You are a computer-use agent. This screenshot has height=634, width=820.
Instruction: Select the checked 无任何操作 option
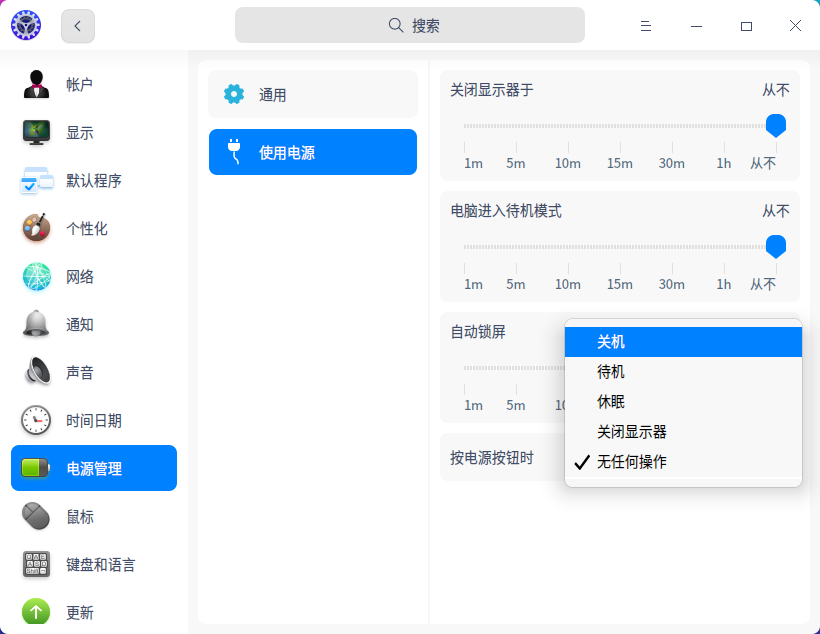coord(684,461)
